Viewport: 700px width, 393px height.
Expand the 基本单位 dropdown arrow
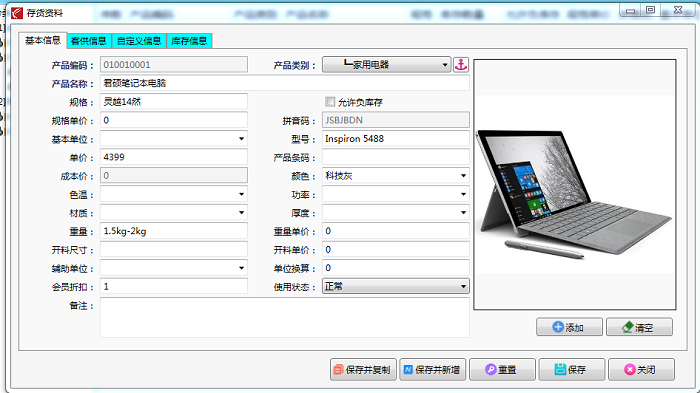(x=242, y=139)
